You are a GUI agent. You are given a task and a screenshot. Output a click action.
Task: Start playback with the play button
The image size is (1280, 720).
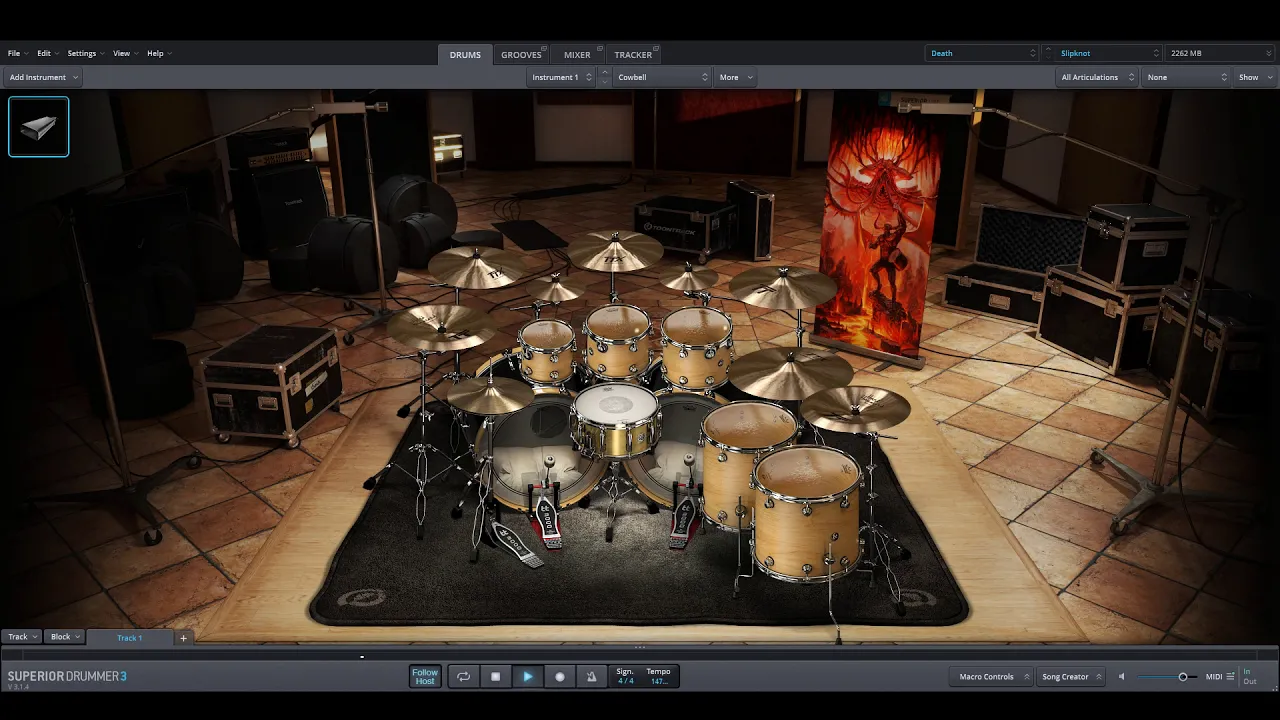click(x=527, y=677)
